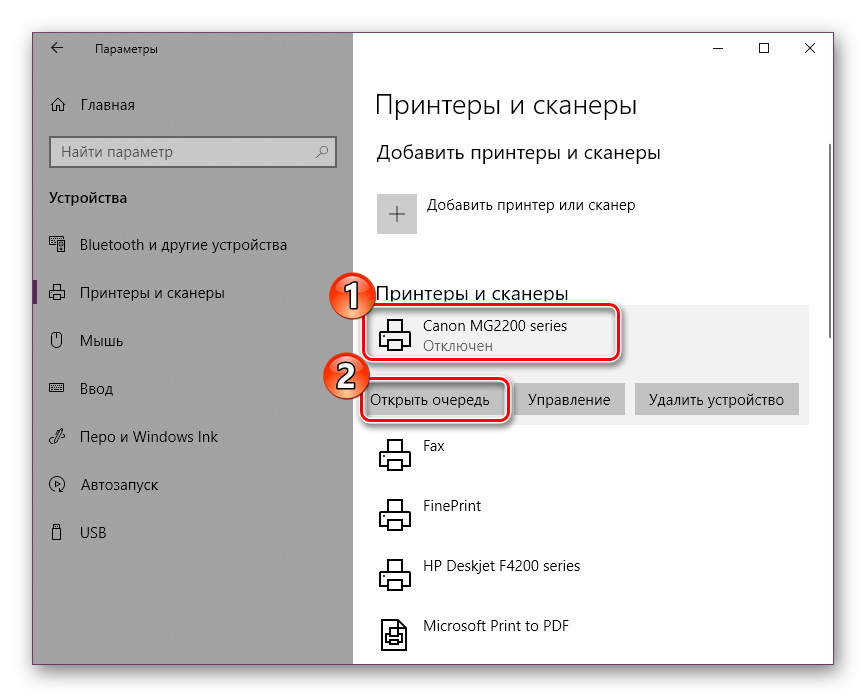Select the Fax printer icon
This screenshot has width=866, height=697.
[x=395, y=456]
